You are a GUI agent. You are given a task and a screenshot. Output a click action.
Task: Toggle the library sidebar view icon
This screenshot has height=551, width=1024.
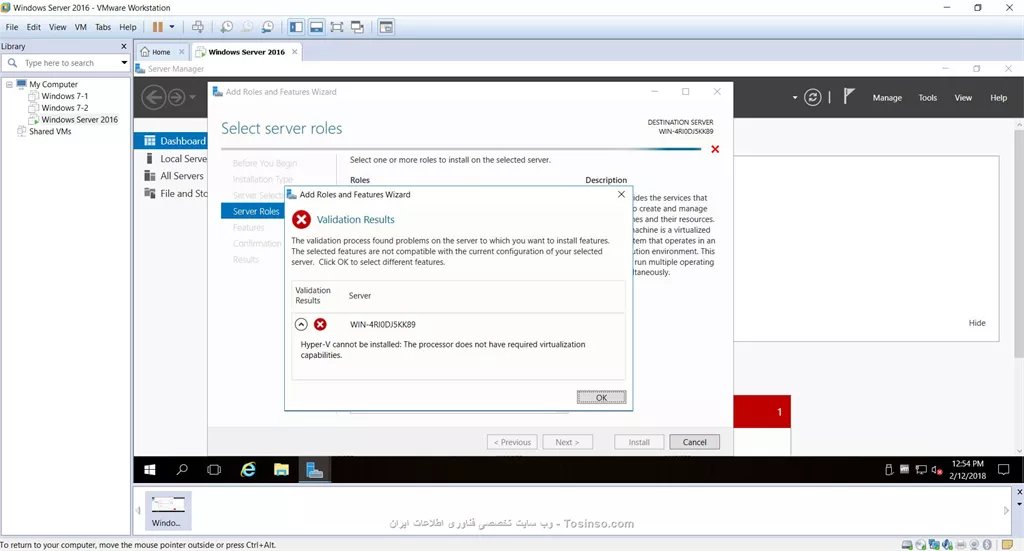[x=296, y=27]
